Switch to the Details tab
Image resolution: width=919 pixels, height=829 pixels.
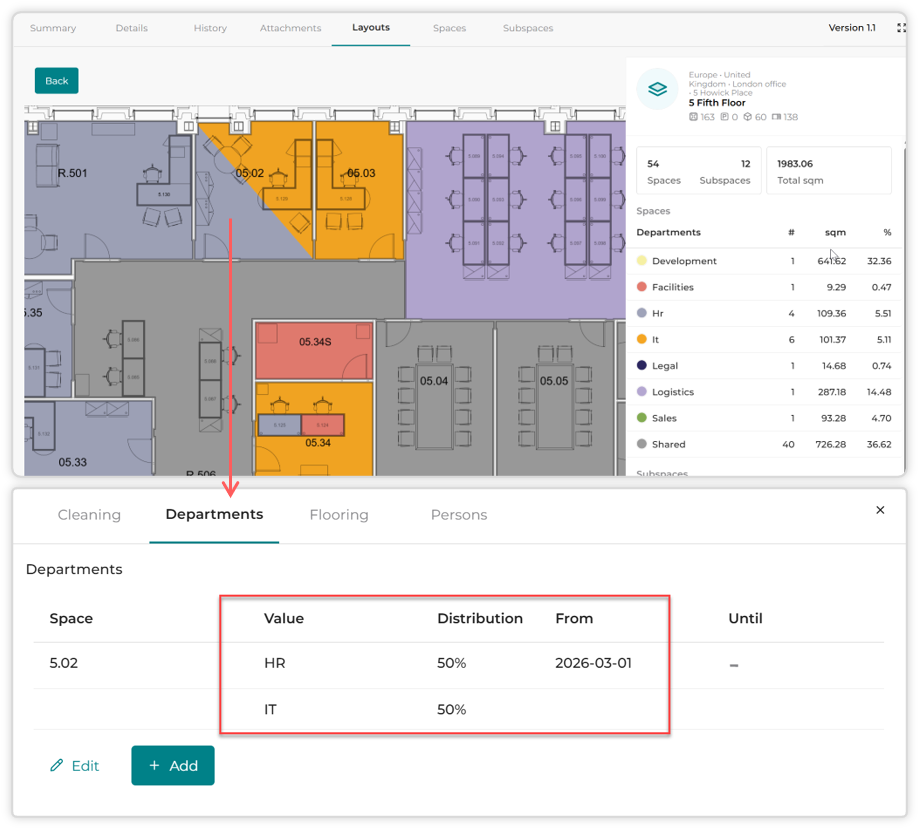pyautogui.click(x=132, y=28)
